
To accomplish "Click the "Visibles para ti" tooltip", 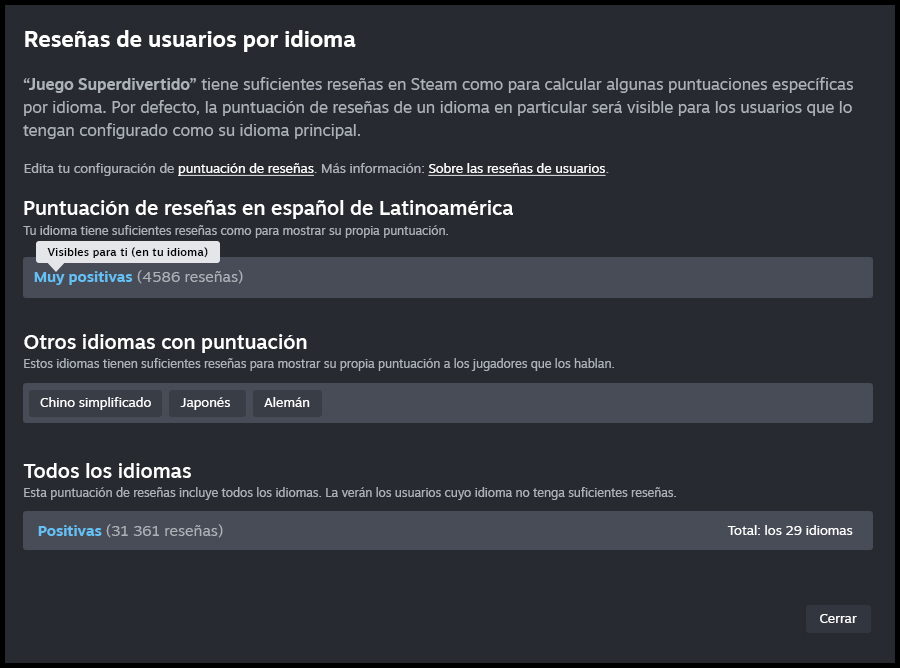I will pyautogui.click(x=127, y=252).
